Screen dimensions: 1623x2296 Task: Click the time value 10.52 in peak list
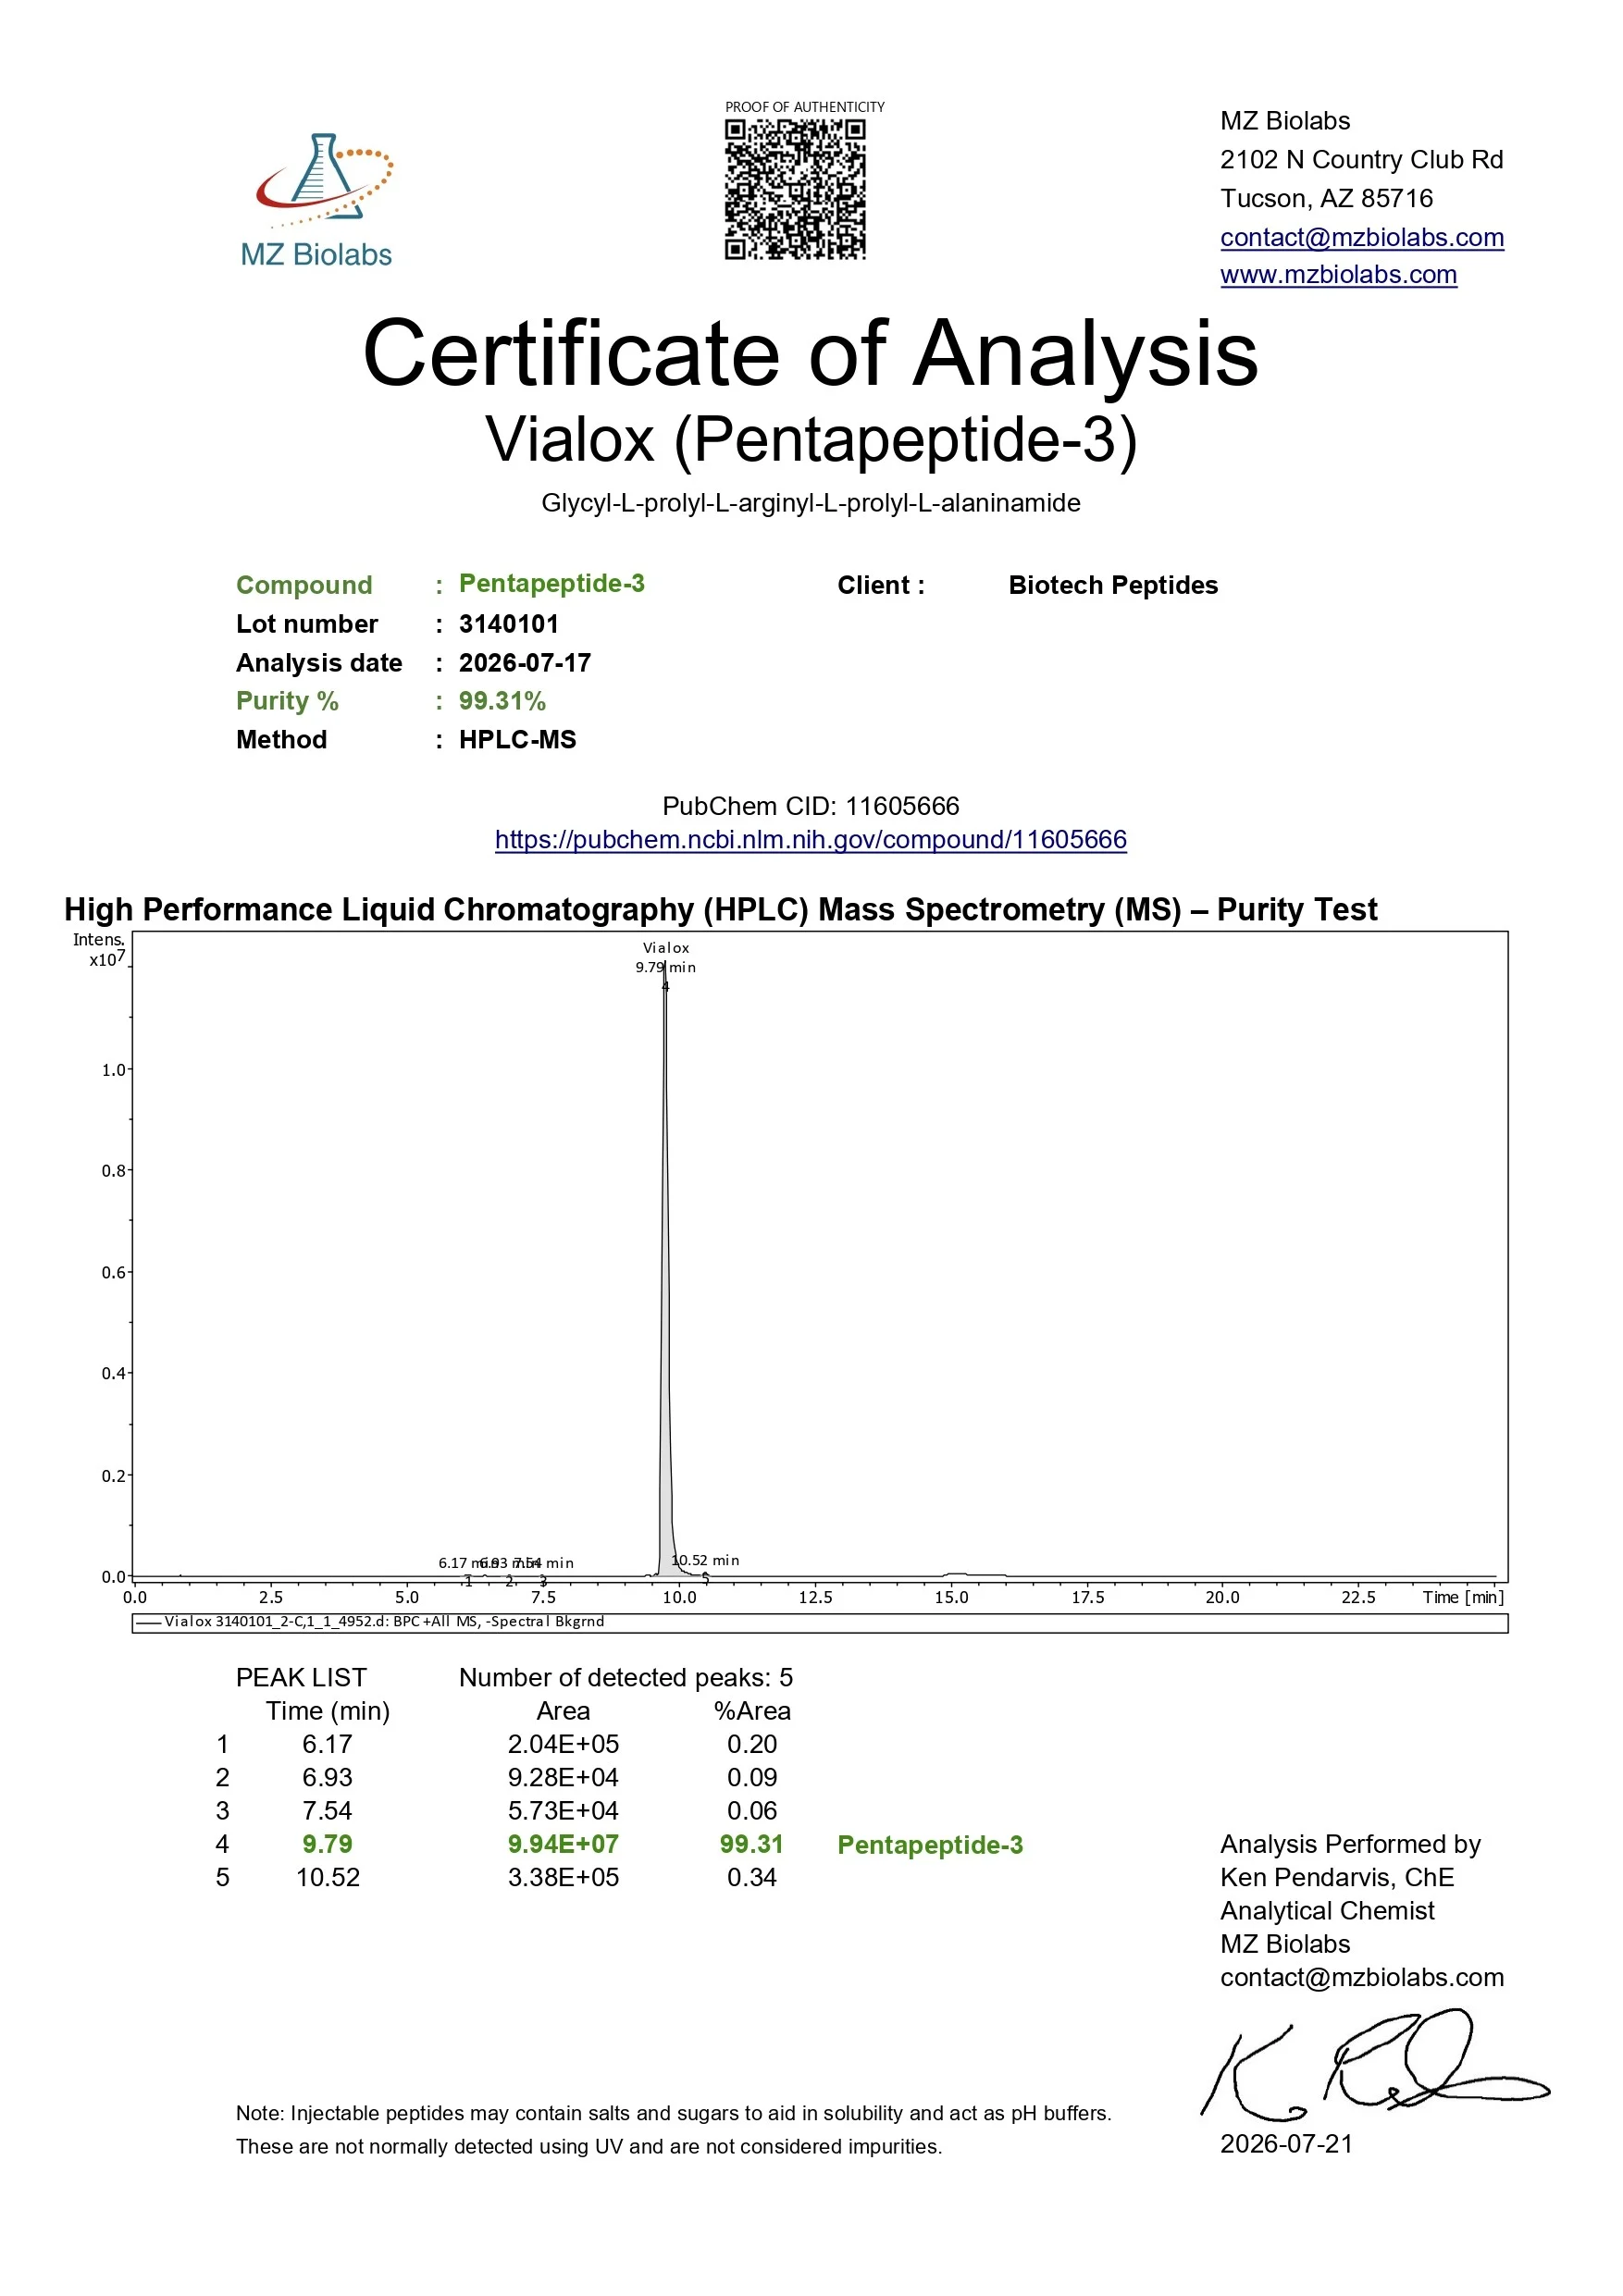[x=327, y=1877]
